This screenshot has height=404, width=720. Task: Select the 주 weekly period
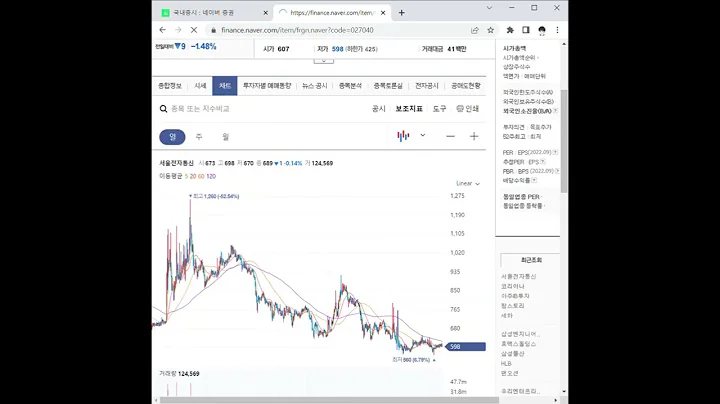[x=199, y=137]
